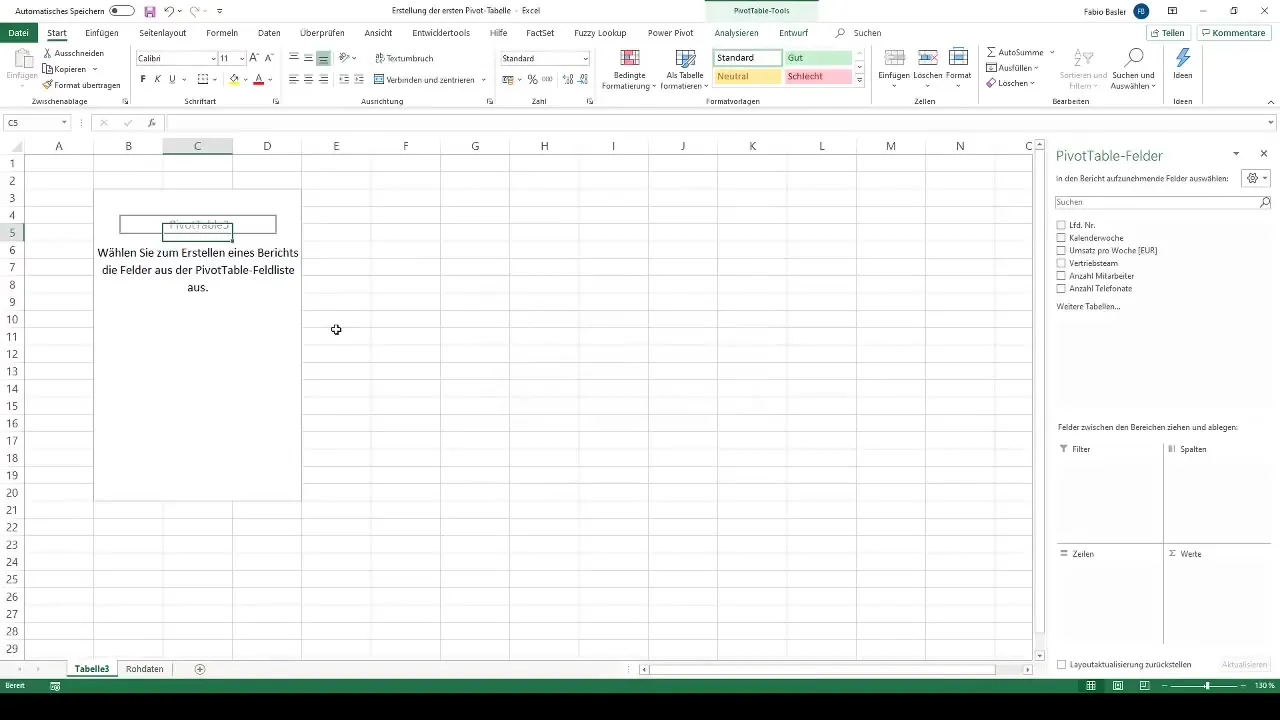Open the Calibri font name dropdown

pos(213,59)
